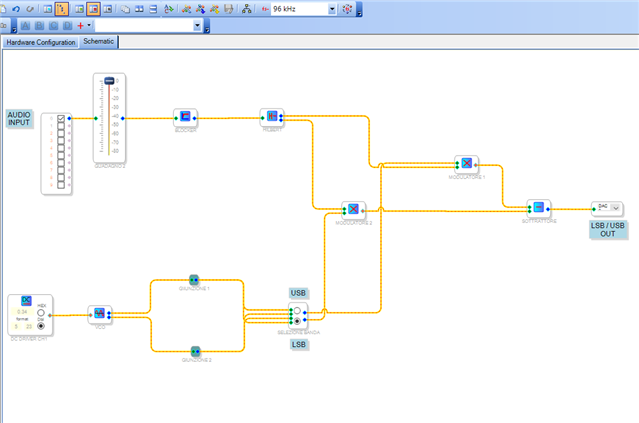Click the LSB label below band selector
639x423 pixels.
(299, 344)
